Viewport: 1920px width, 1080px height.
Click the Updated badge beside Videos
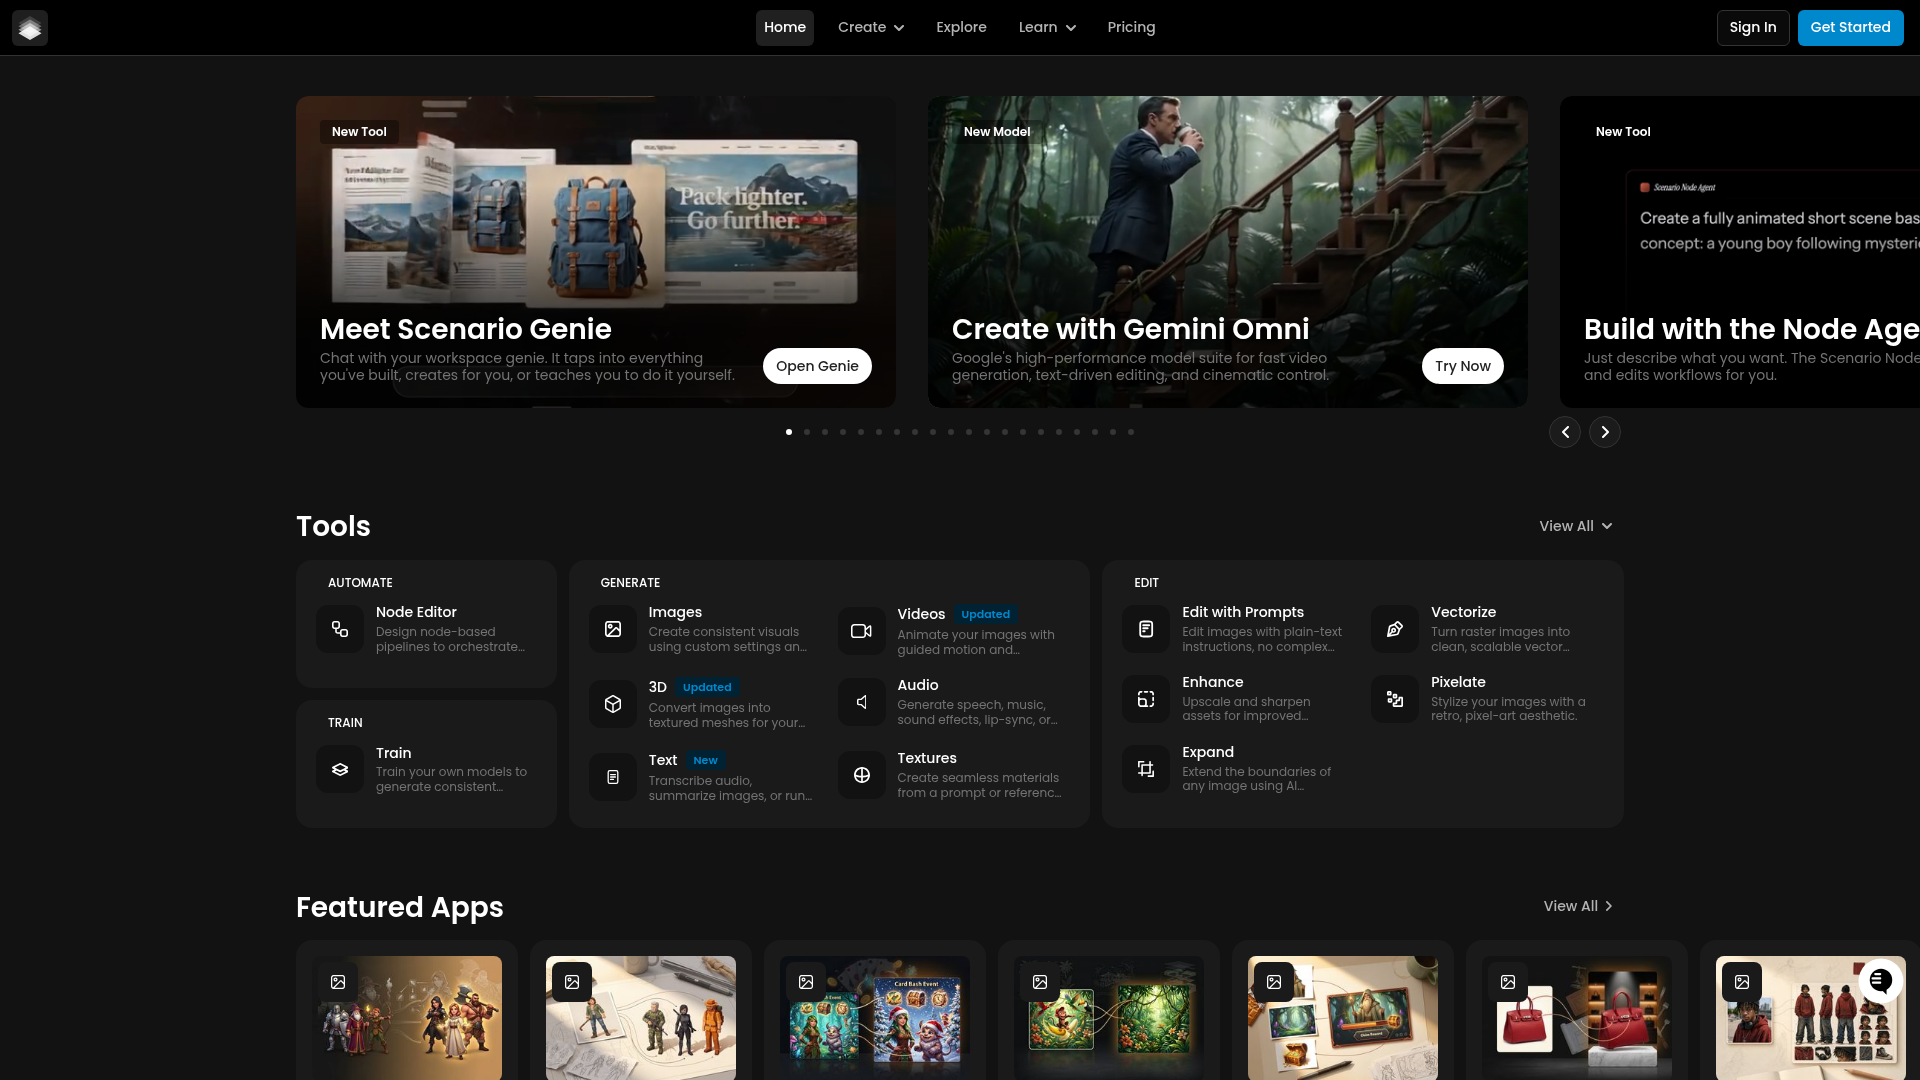[985, 614]
